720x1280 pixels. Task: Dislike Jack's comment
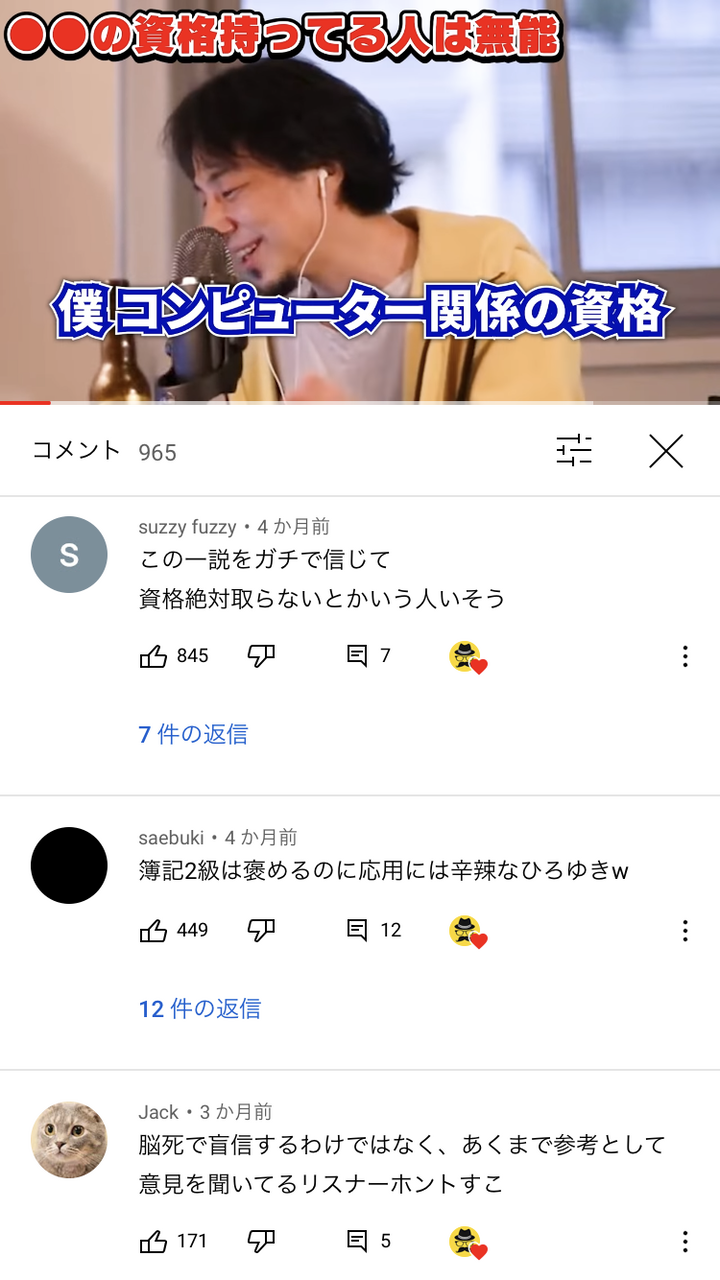click(x=261, y=1242)
